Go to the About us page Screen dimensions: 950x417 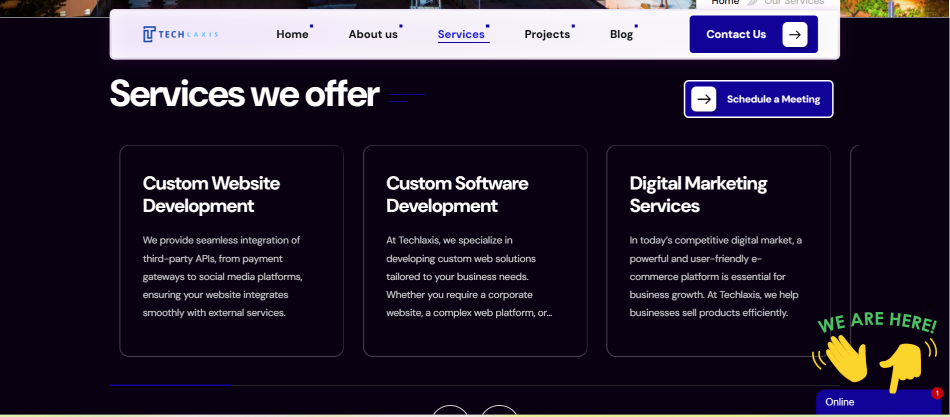(373, 34)
